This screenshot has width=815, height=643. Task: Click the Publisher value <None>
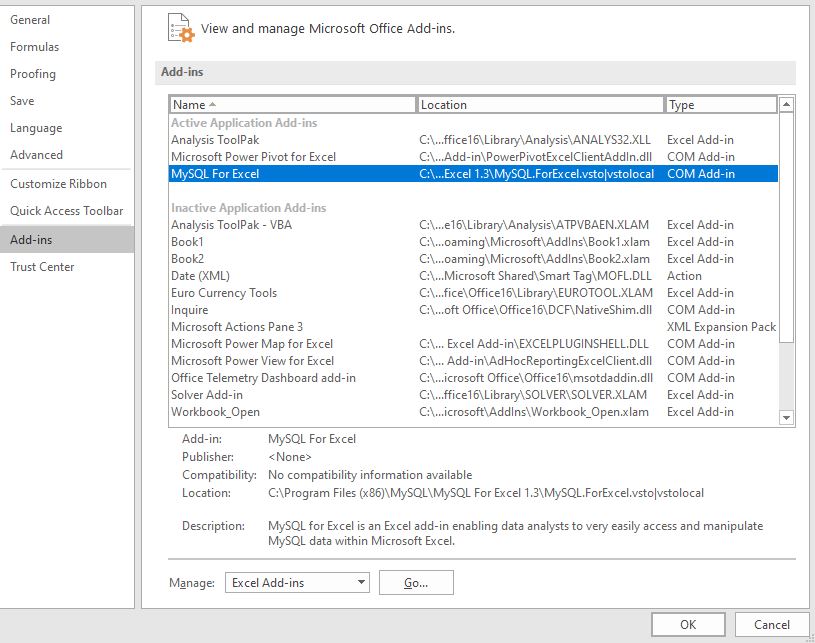(x=290, y=457)
